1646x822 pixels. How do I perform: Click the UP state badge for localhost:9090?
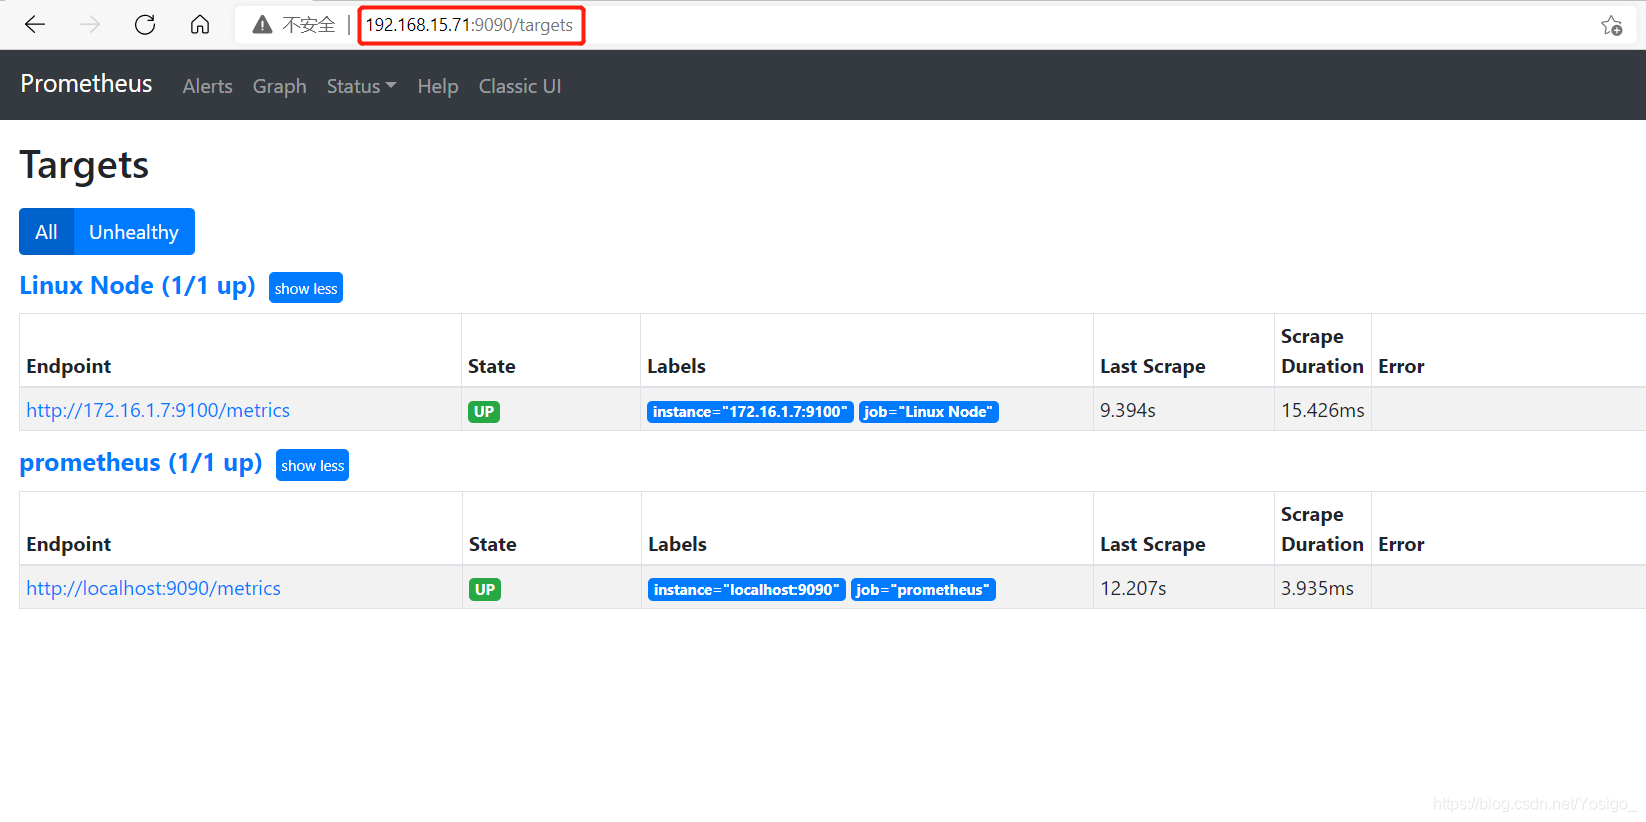[x=485, y=589]
